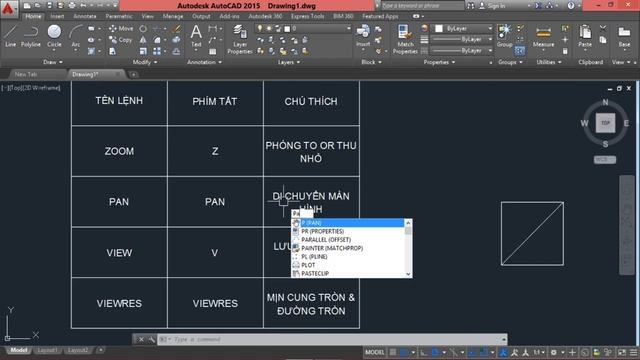Select the Arc tool
This screenshot has width=640, height=360.
click(76, 37)
